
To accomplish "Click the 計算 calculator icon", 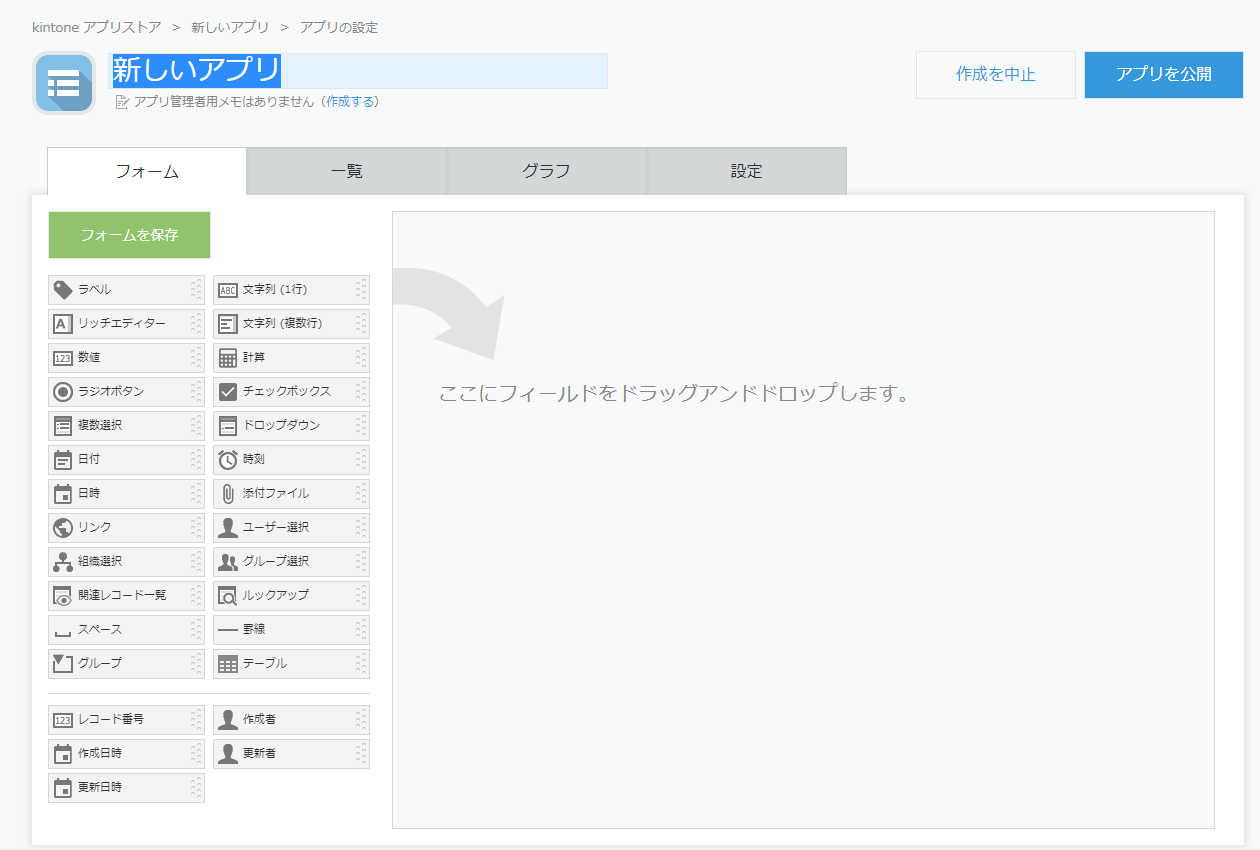I will point(228,358).
